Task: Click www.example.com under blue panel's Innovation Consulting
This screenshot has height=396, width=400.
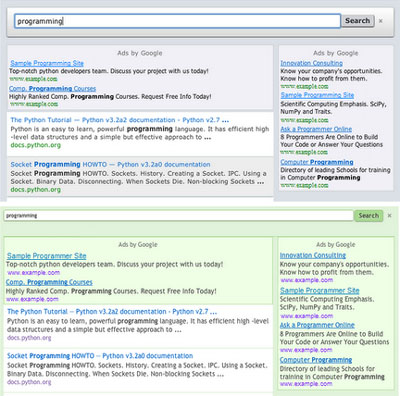Action: pos(304,86)
